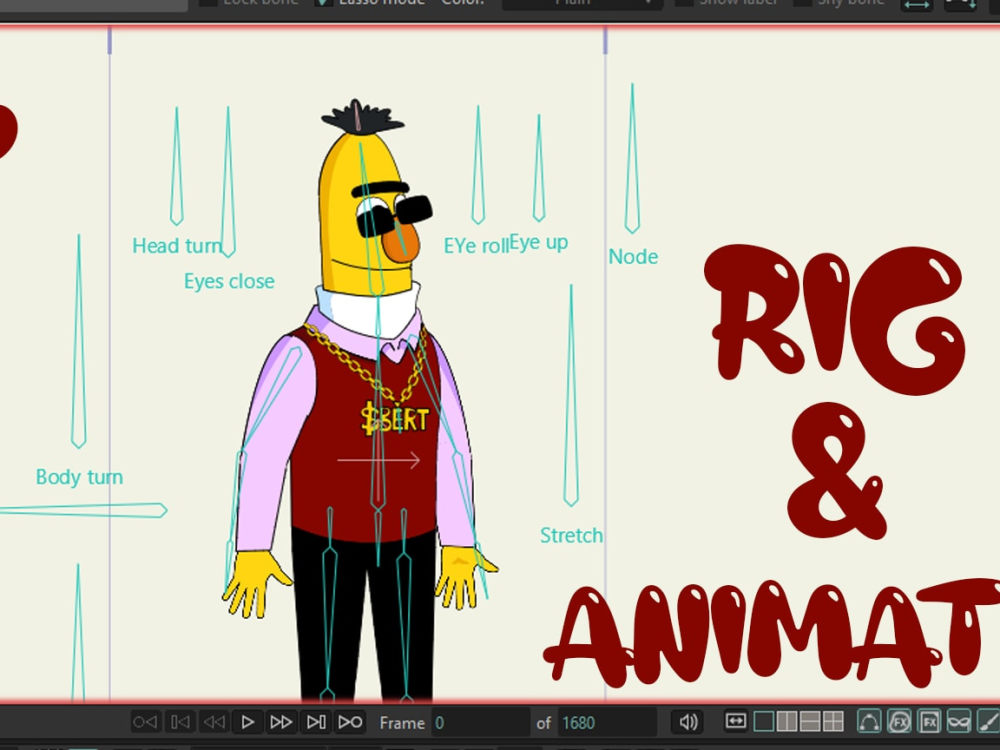Step forward one frame
The width and height of the screenshot is (1000, 750).
(316, 722)
